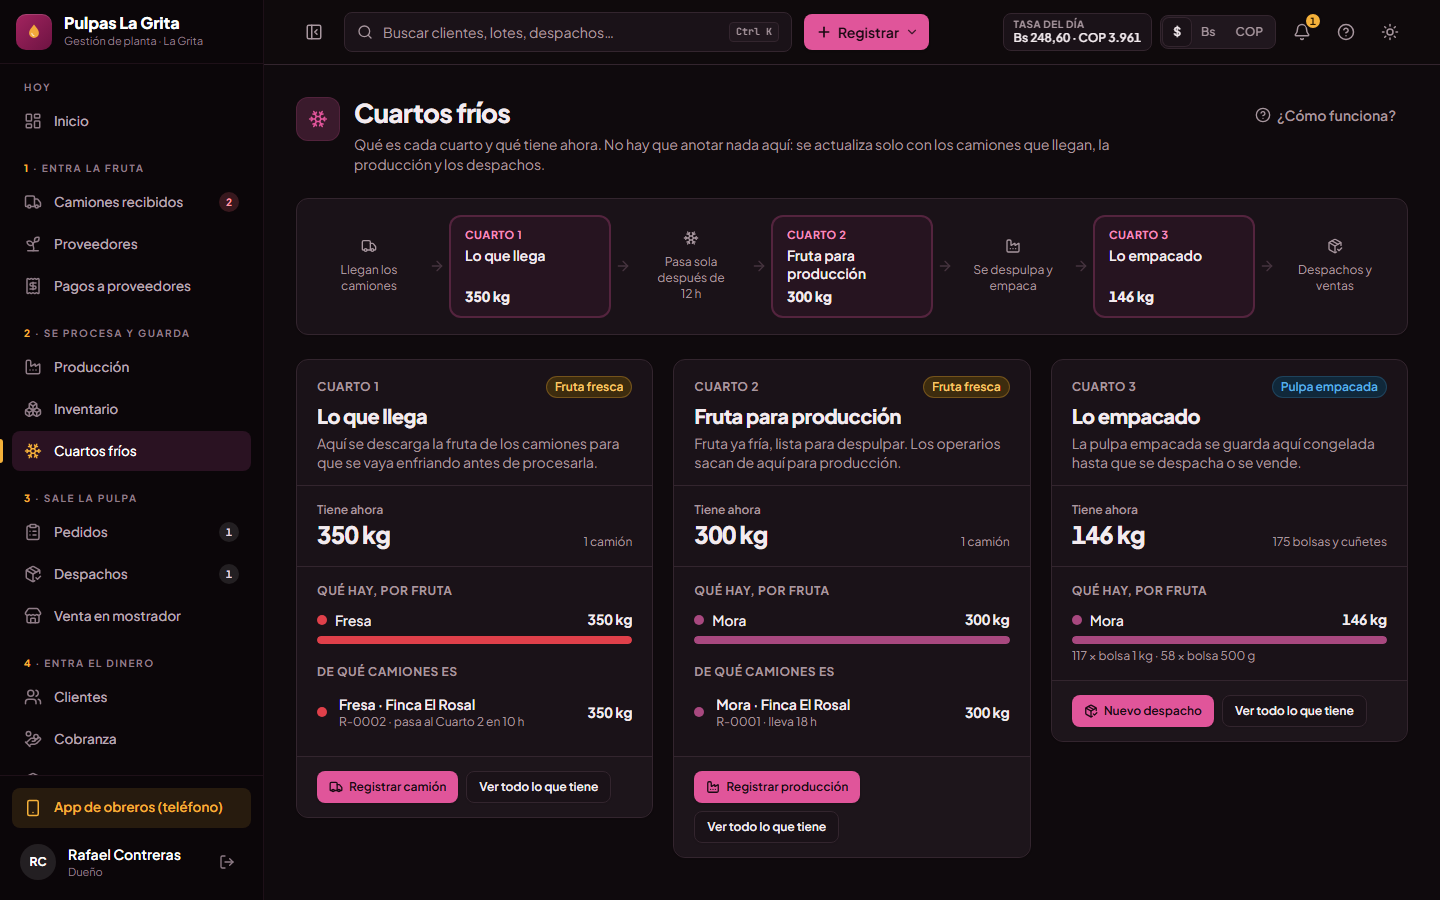Open the help question mark icon
1440x900 pixels.
[1346, 32]
